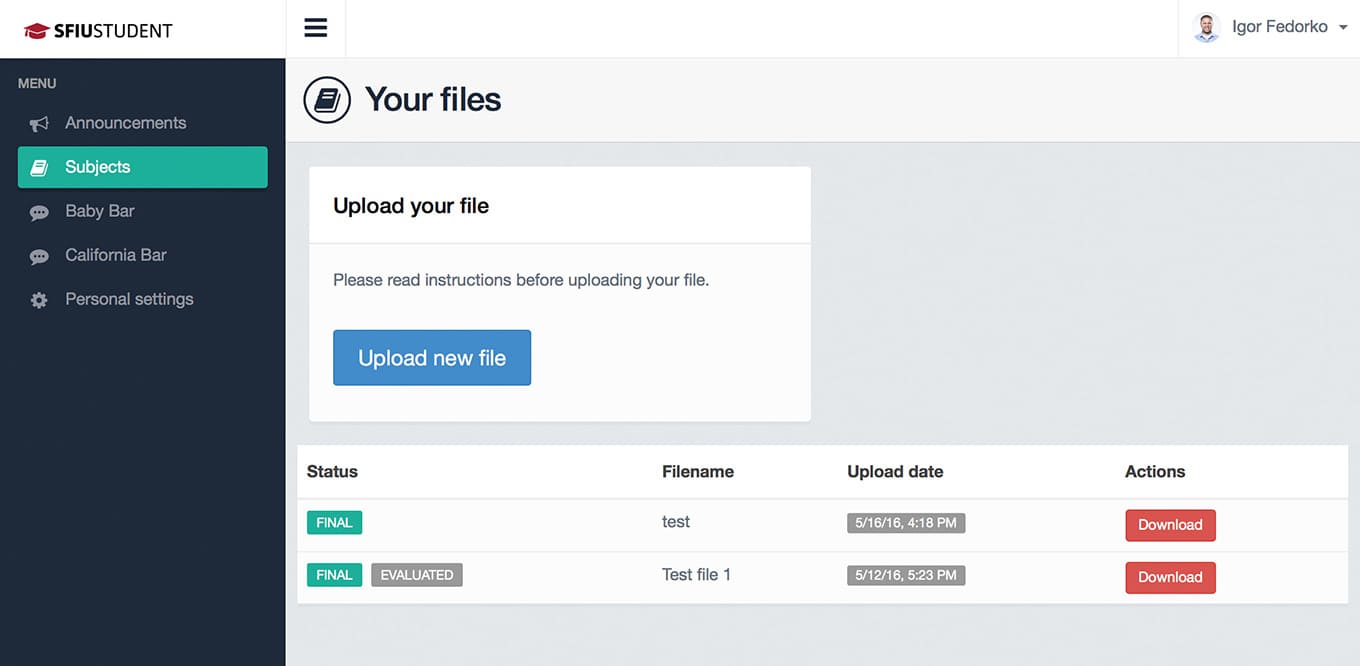
Task: Click the 'Please read instructions' text
Action: 521,280
